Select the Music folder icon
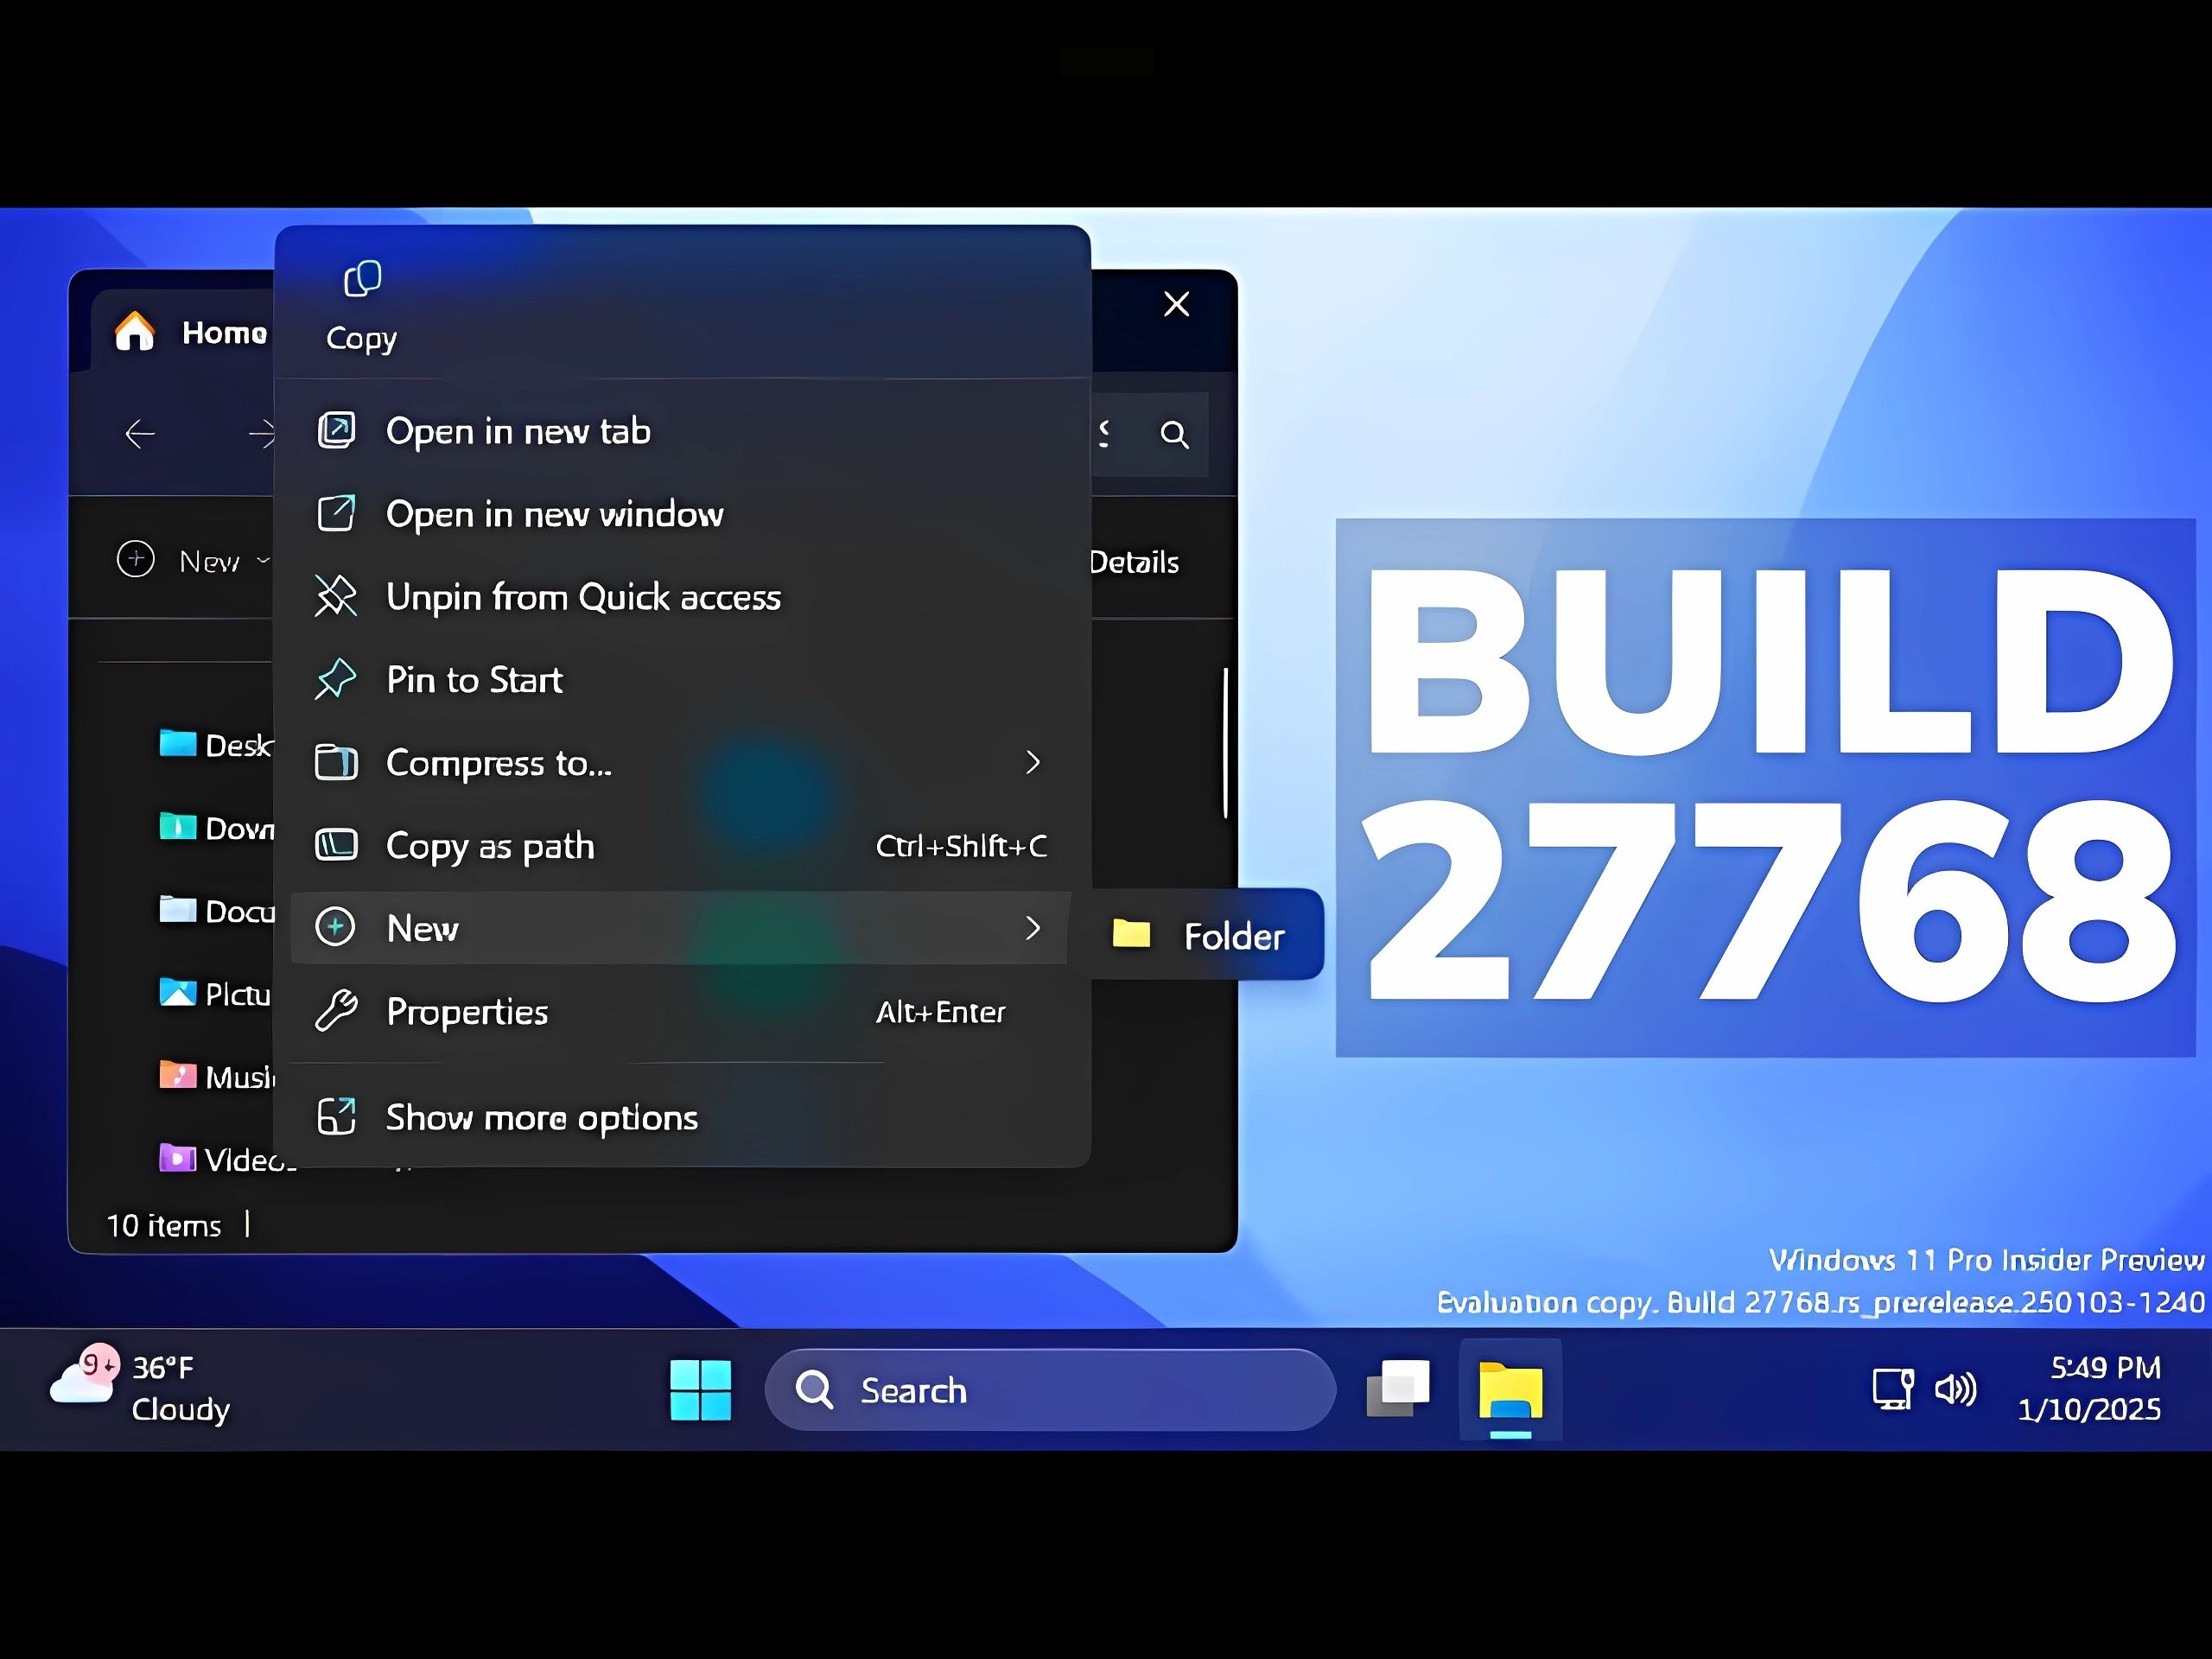 pyautogui.click(x=178, y=1075)
